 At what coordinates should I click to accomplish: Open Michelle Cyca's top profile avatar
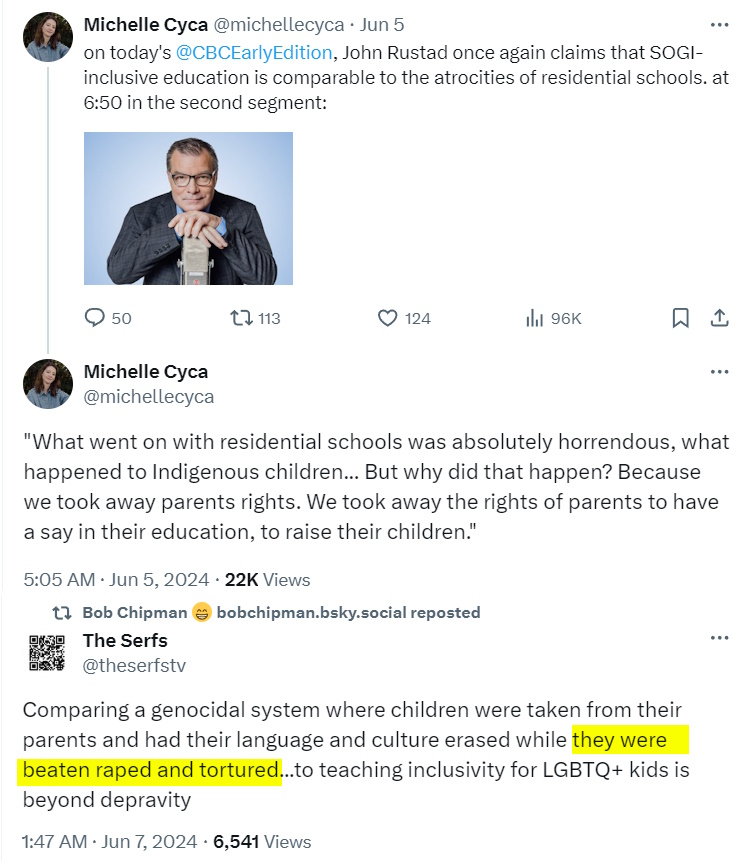click(47, 38)
